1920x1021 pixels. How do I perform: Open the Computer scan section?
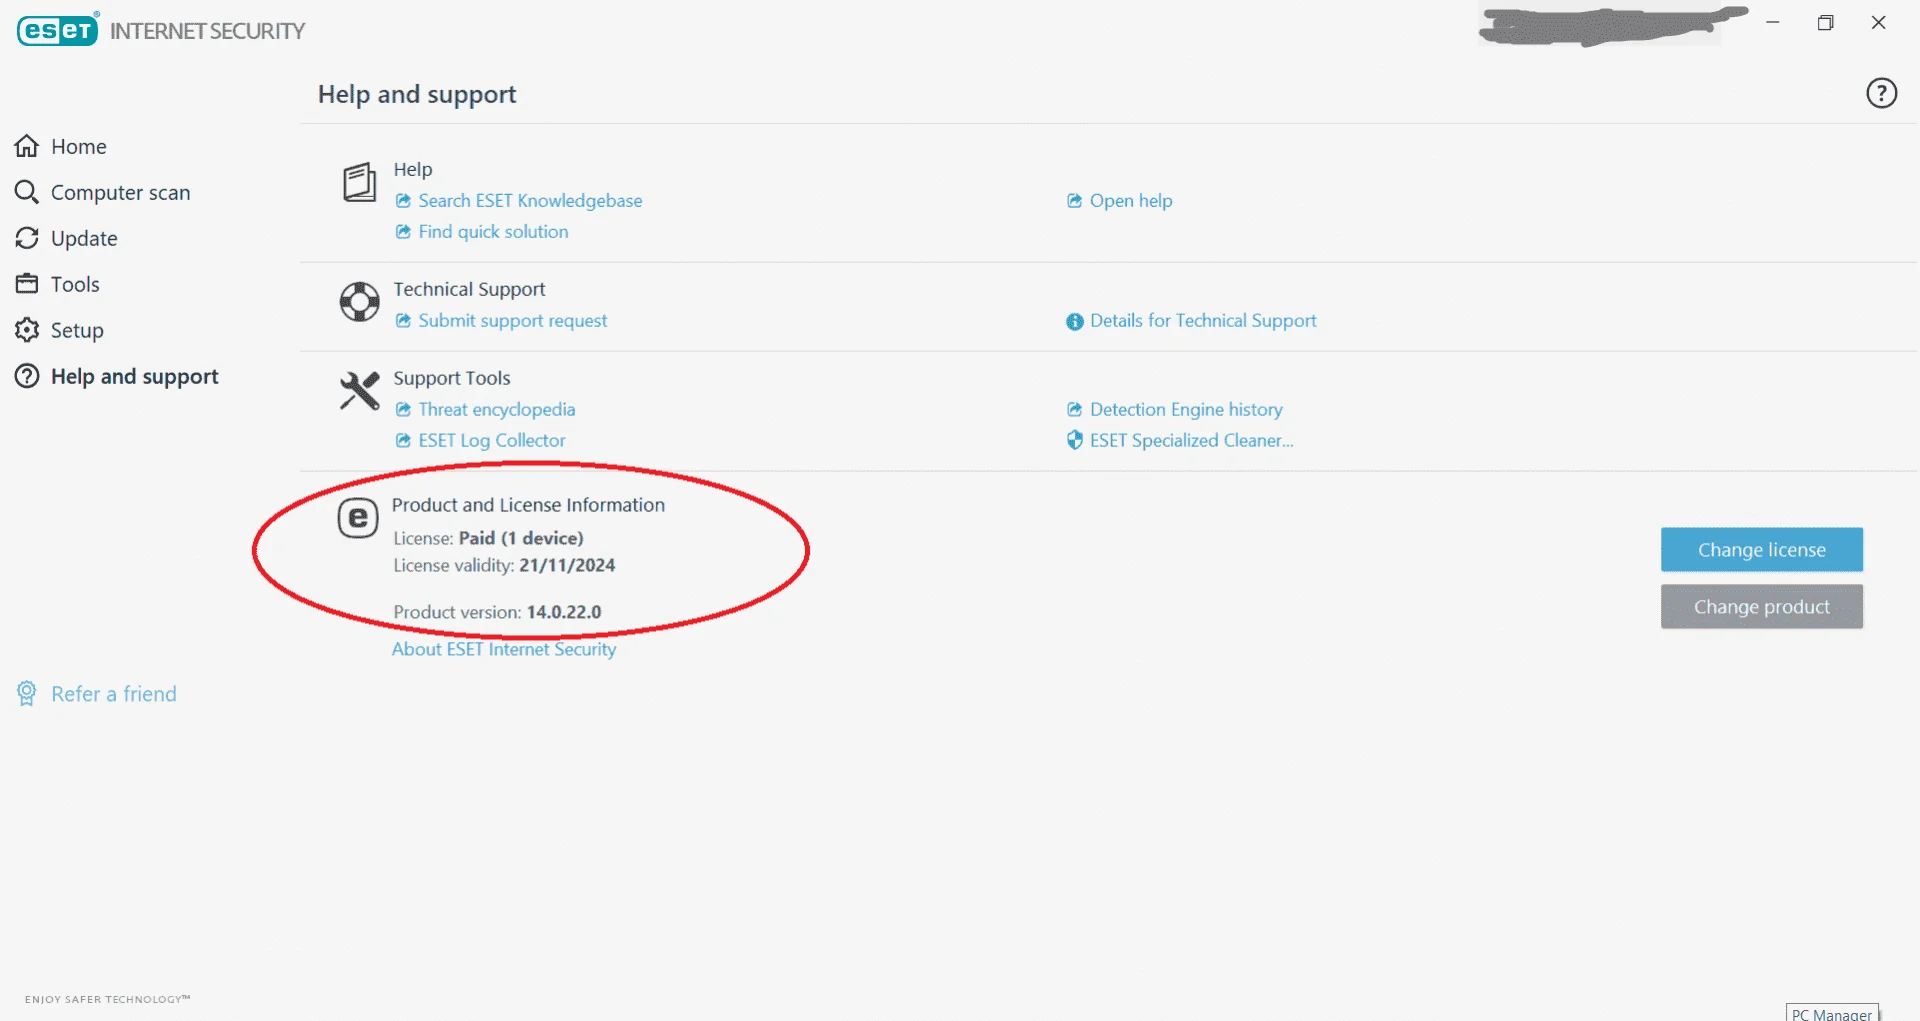click(120, 192)
